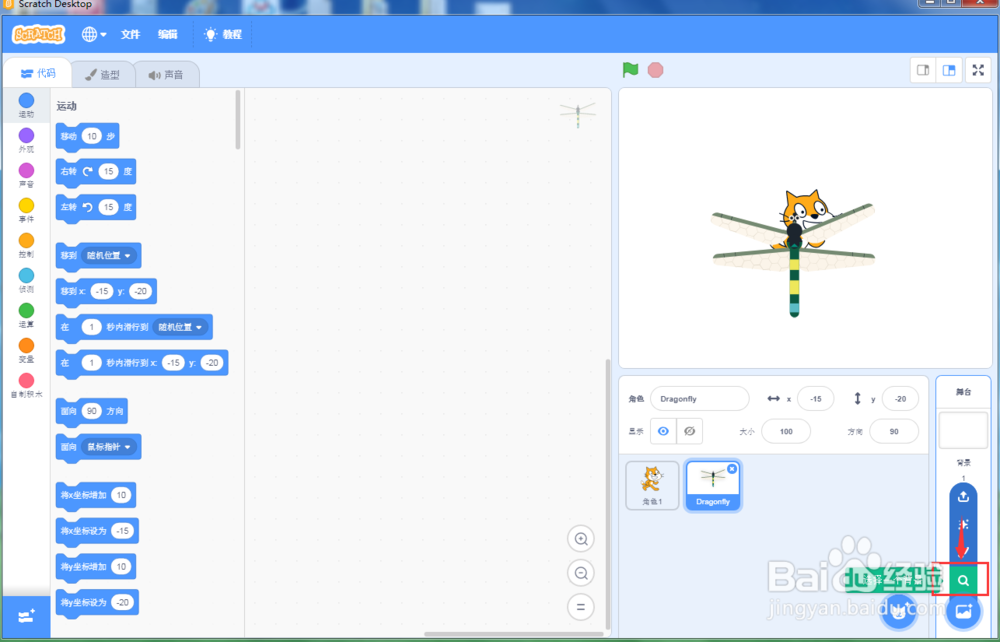Select the 运动 motion category
Viewport: 1000px width, 642px height.
point(26,105)
